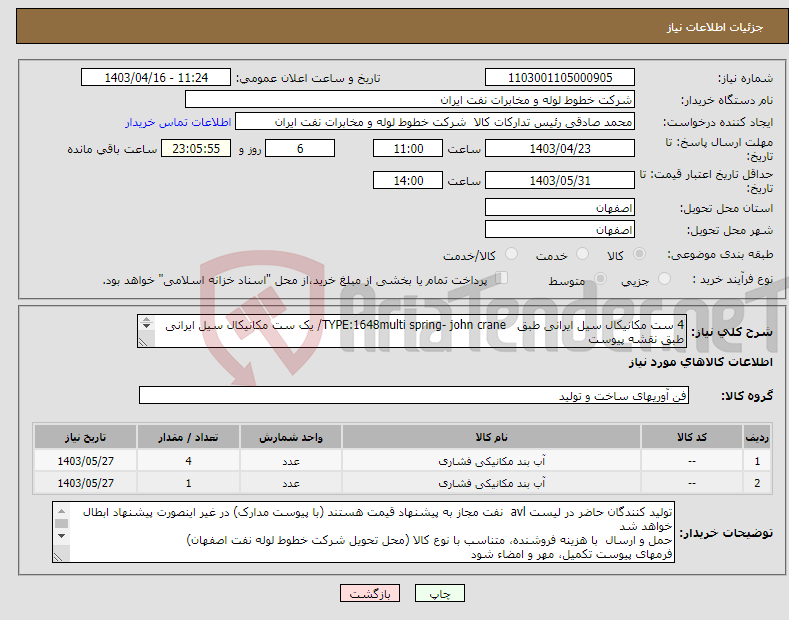Click row 1 item name آب بند مکانیکی

pyautogui.click(x=492, y=461)
